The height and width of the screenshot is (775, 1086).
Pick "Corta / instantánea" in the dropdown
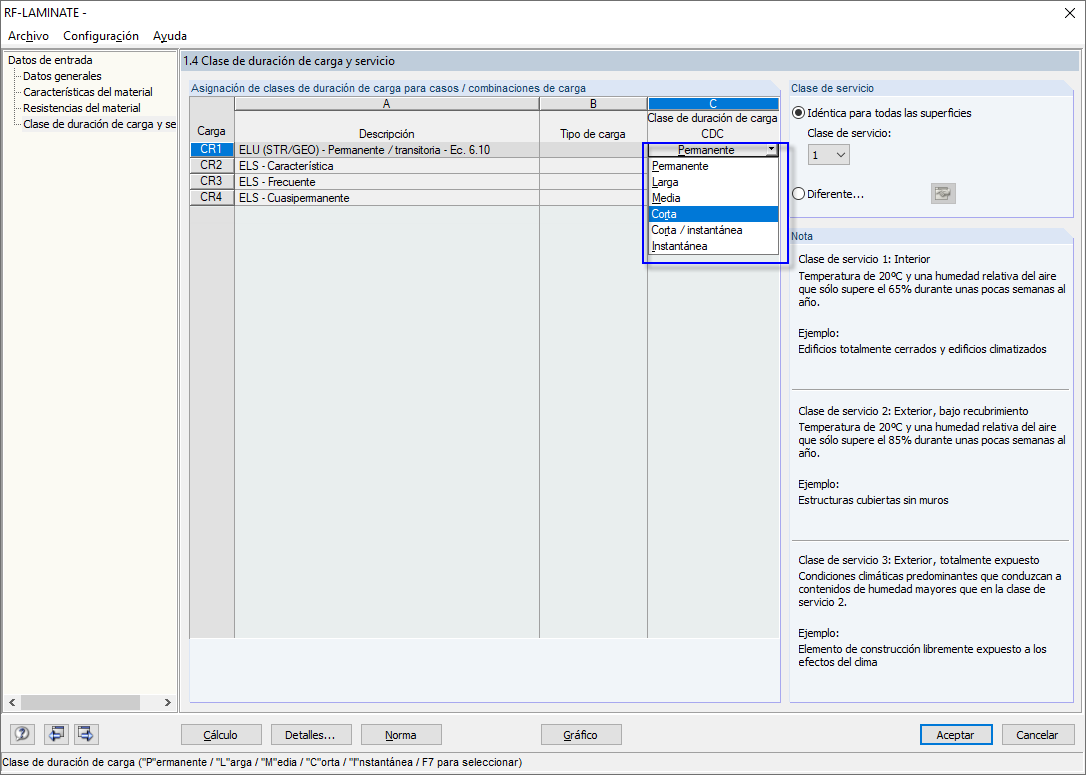(x=697, y=230)
